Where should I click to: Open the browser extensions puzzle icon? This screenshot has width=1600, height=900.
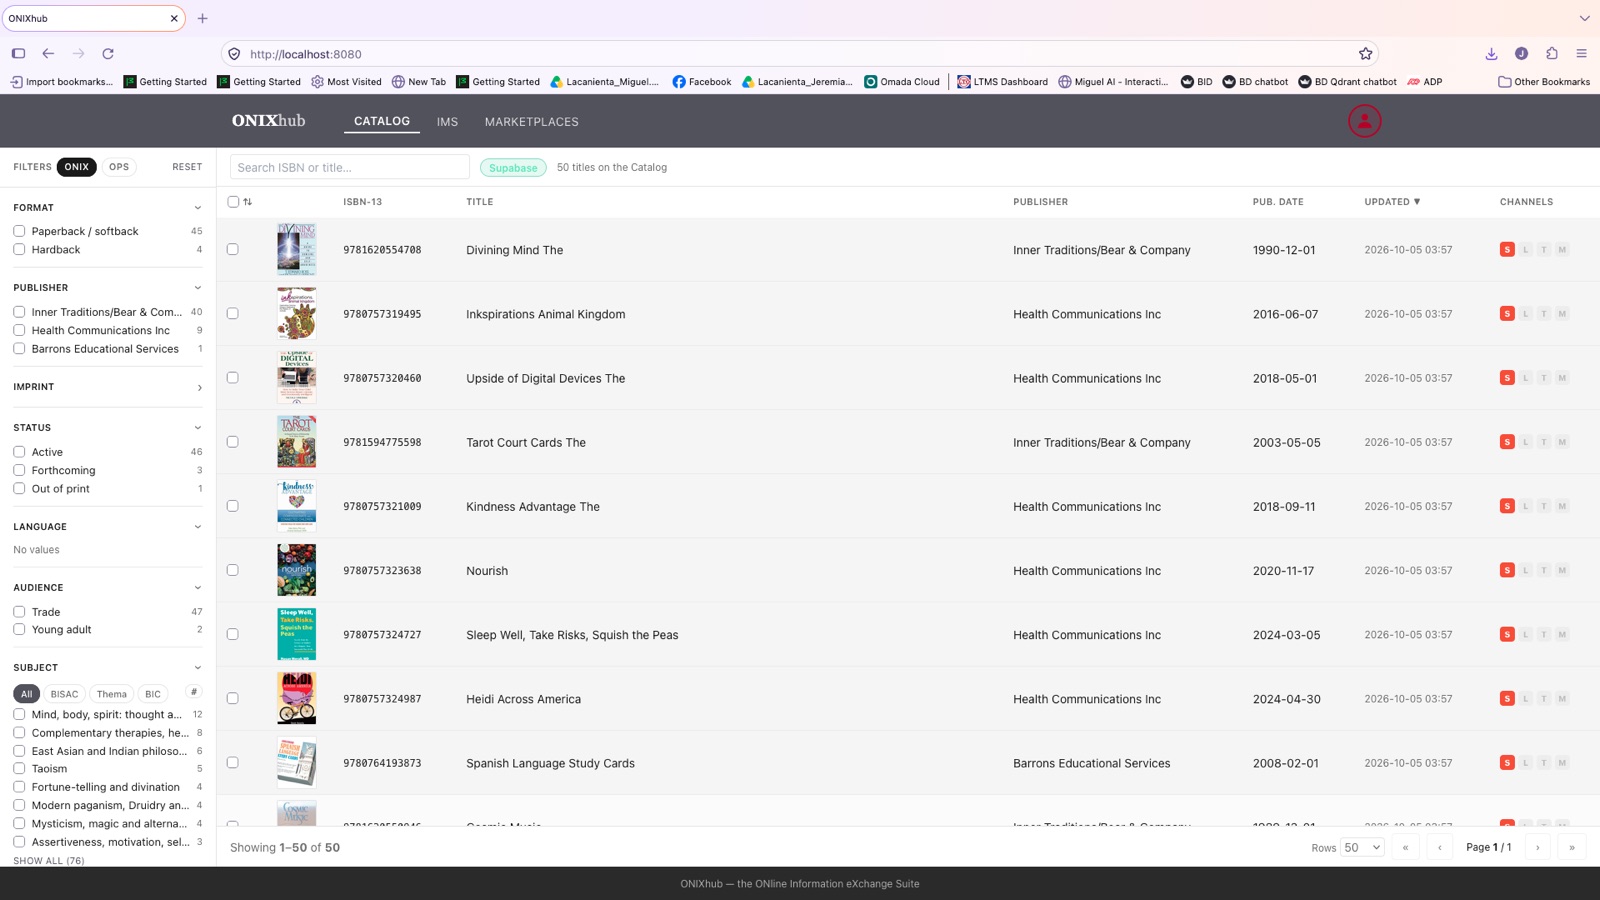pyautogui.click(x=1551, y=54)
